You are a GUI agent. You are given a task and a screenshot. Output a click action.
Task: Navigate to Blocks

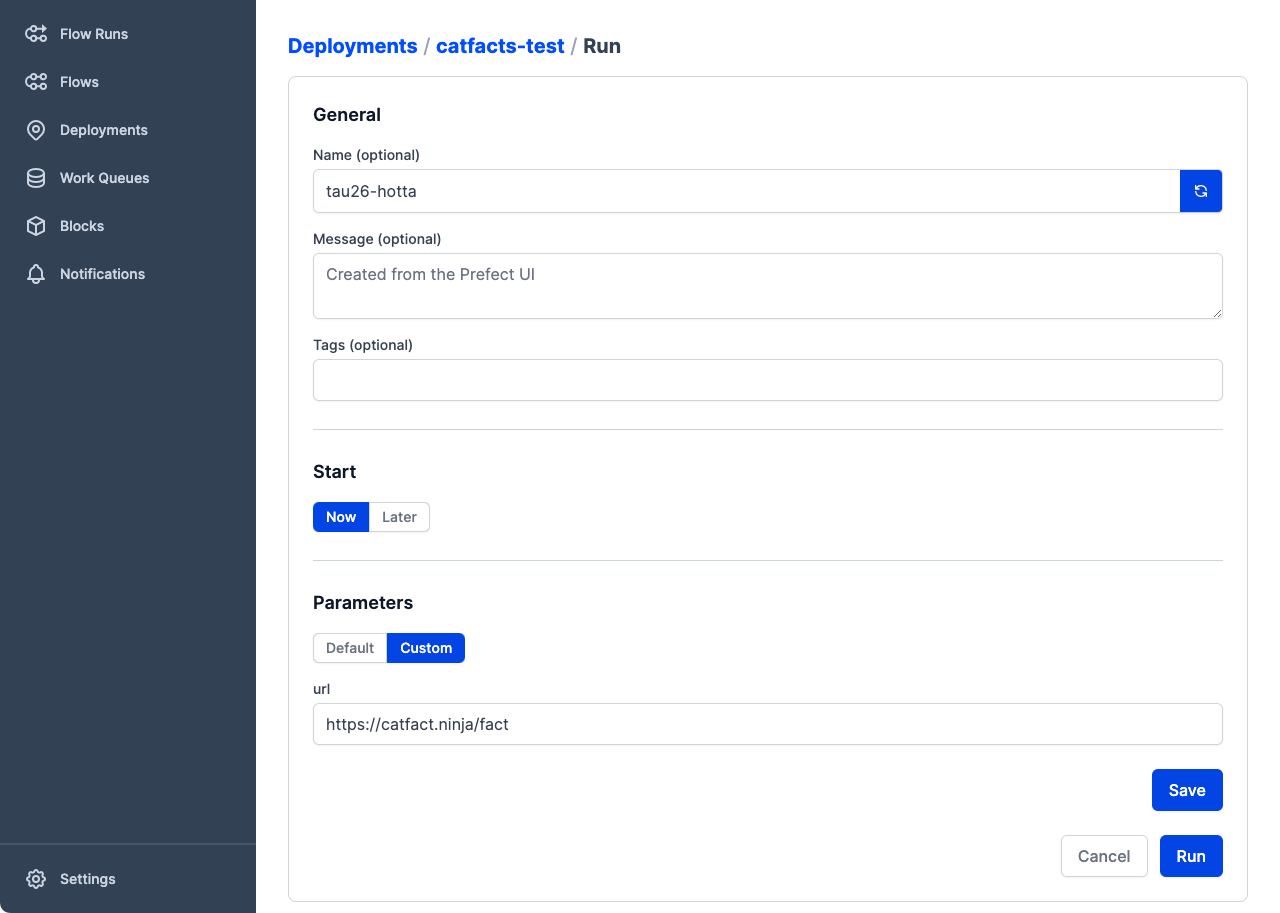82,226
